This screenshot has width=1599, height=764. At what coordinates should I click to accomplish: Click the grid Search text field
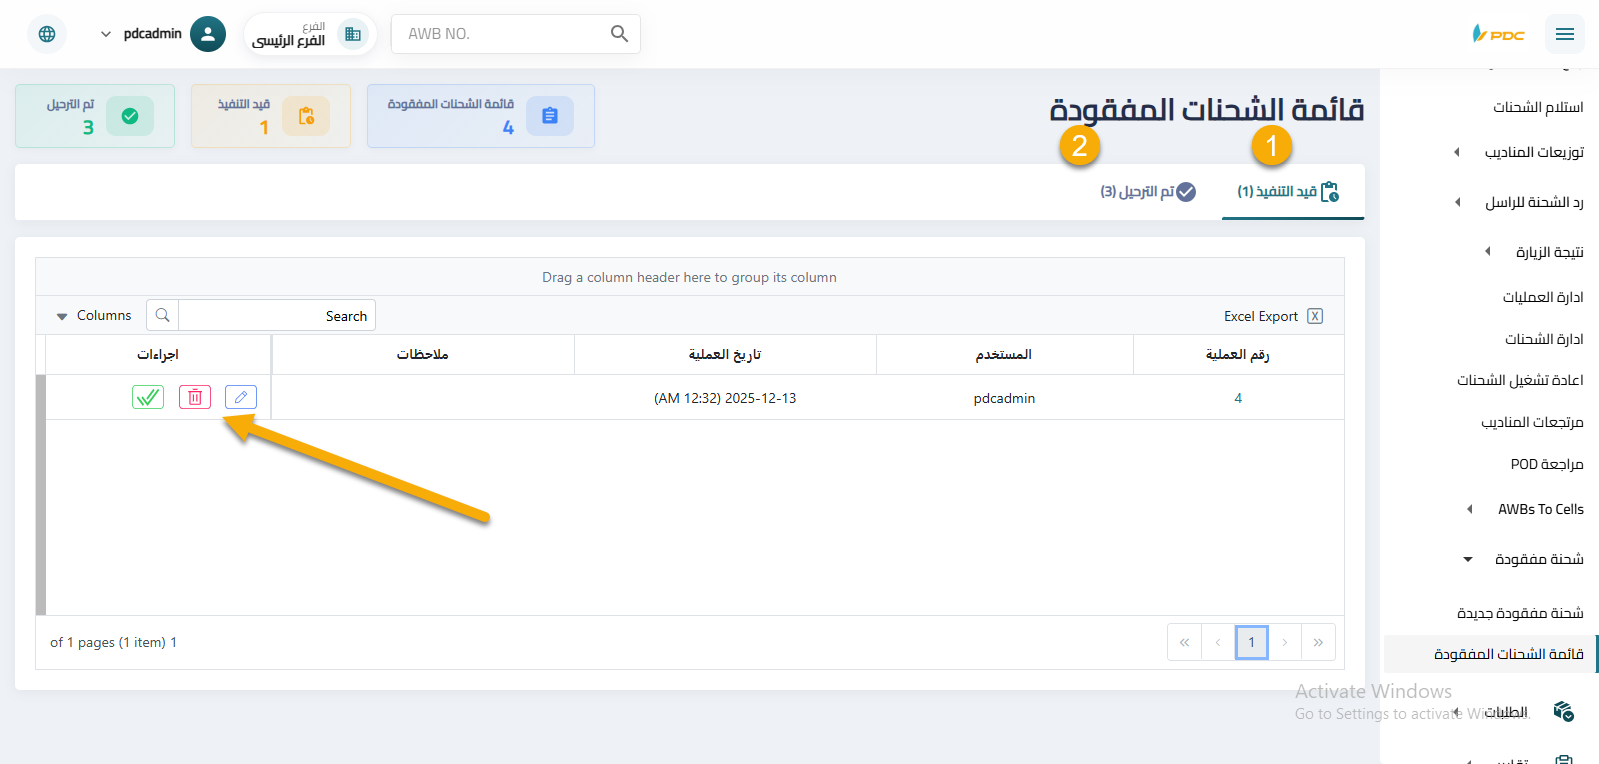(277, 316)
